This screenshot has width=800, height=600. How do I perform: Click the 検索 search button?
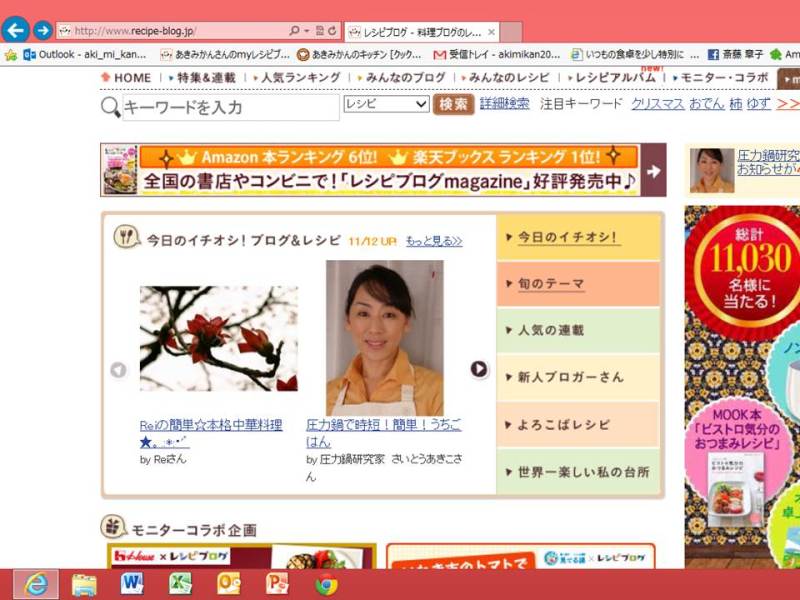click(454, 104)
